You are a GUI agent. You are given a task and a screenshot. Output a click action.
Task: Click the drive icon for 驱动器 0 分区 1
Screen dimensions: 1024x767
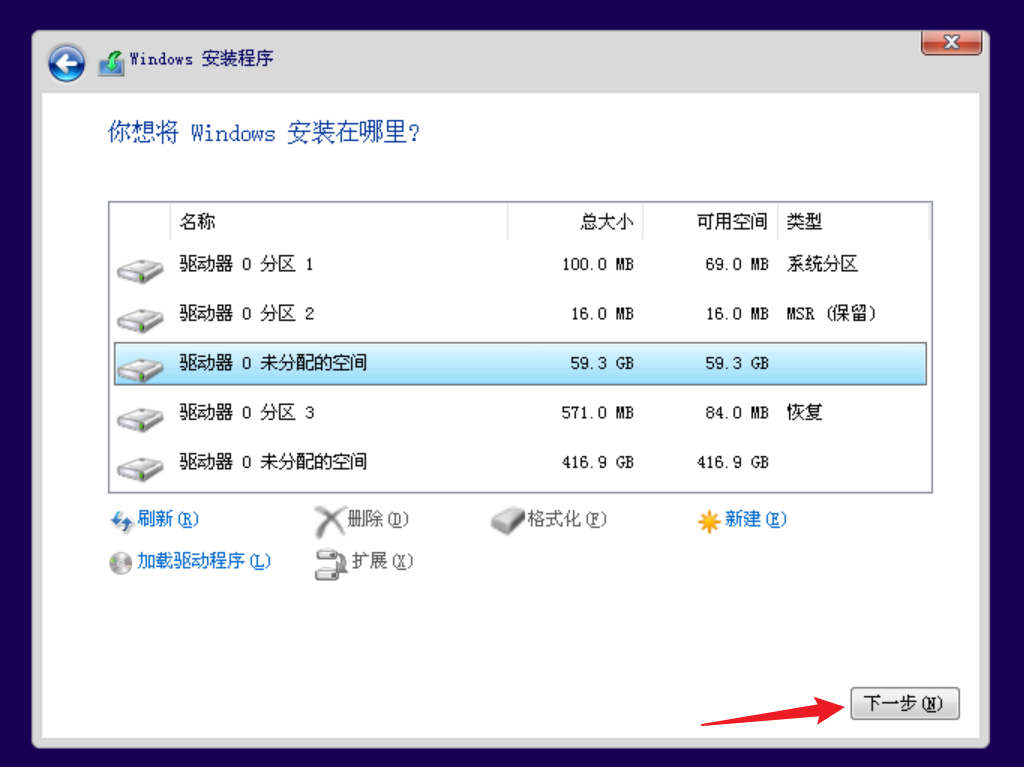140,270
